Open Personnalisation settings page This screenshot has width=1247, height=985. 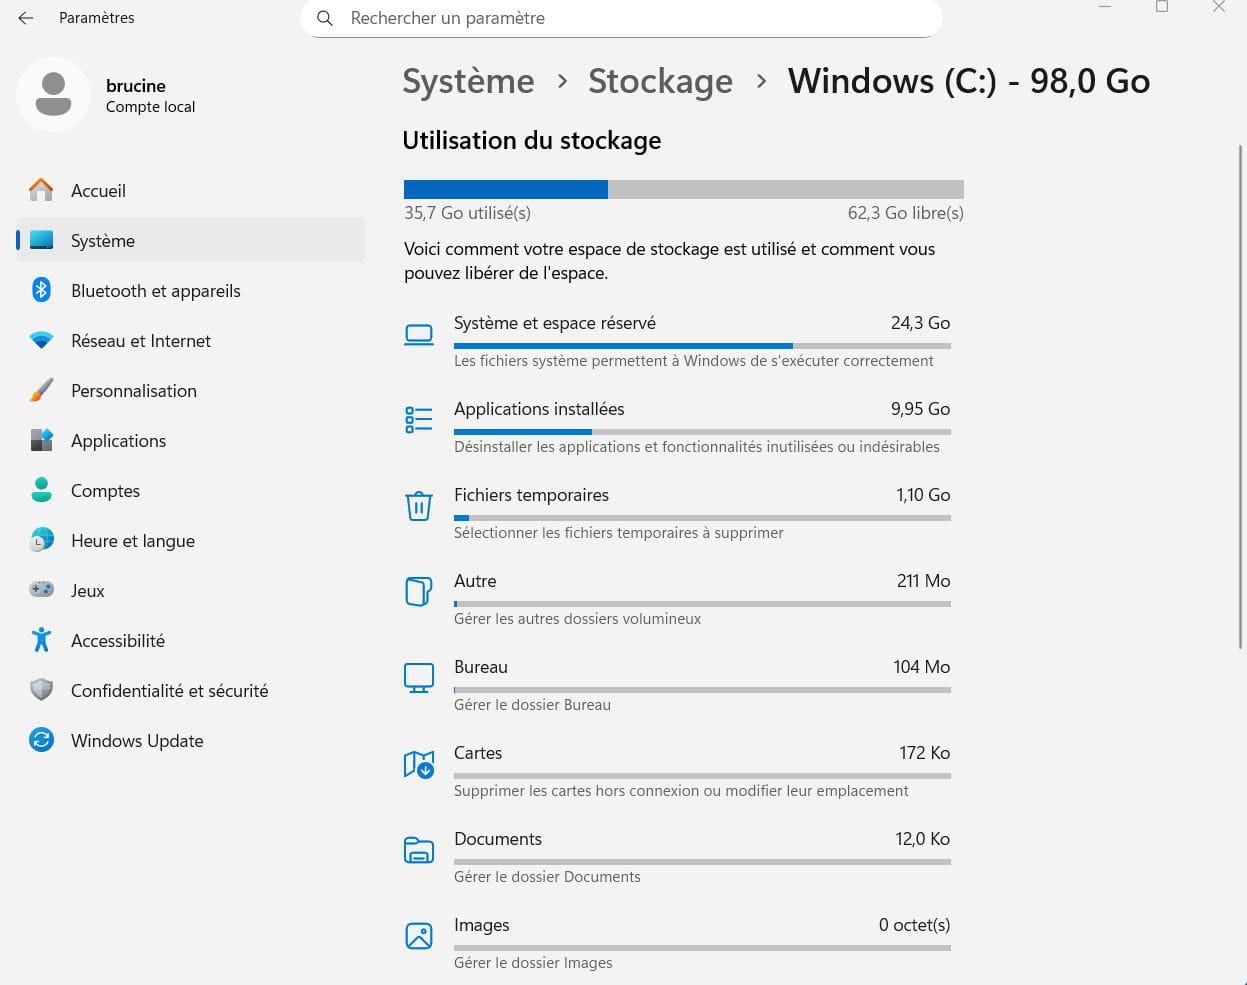click(x=190, y=390)
